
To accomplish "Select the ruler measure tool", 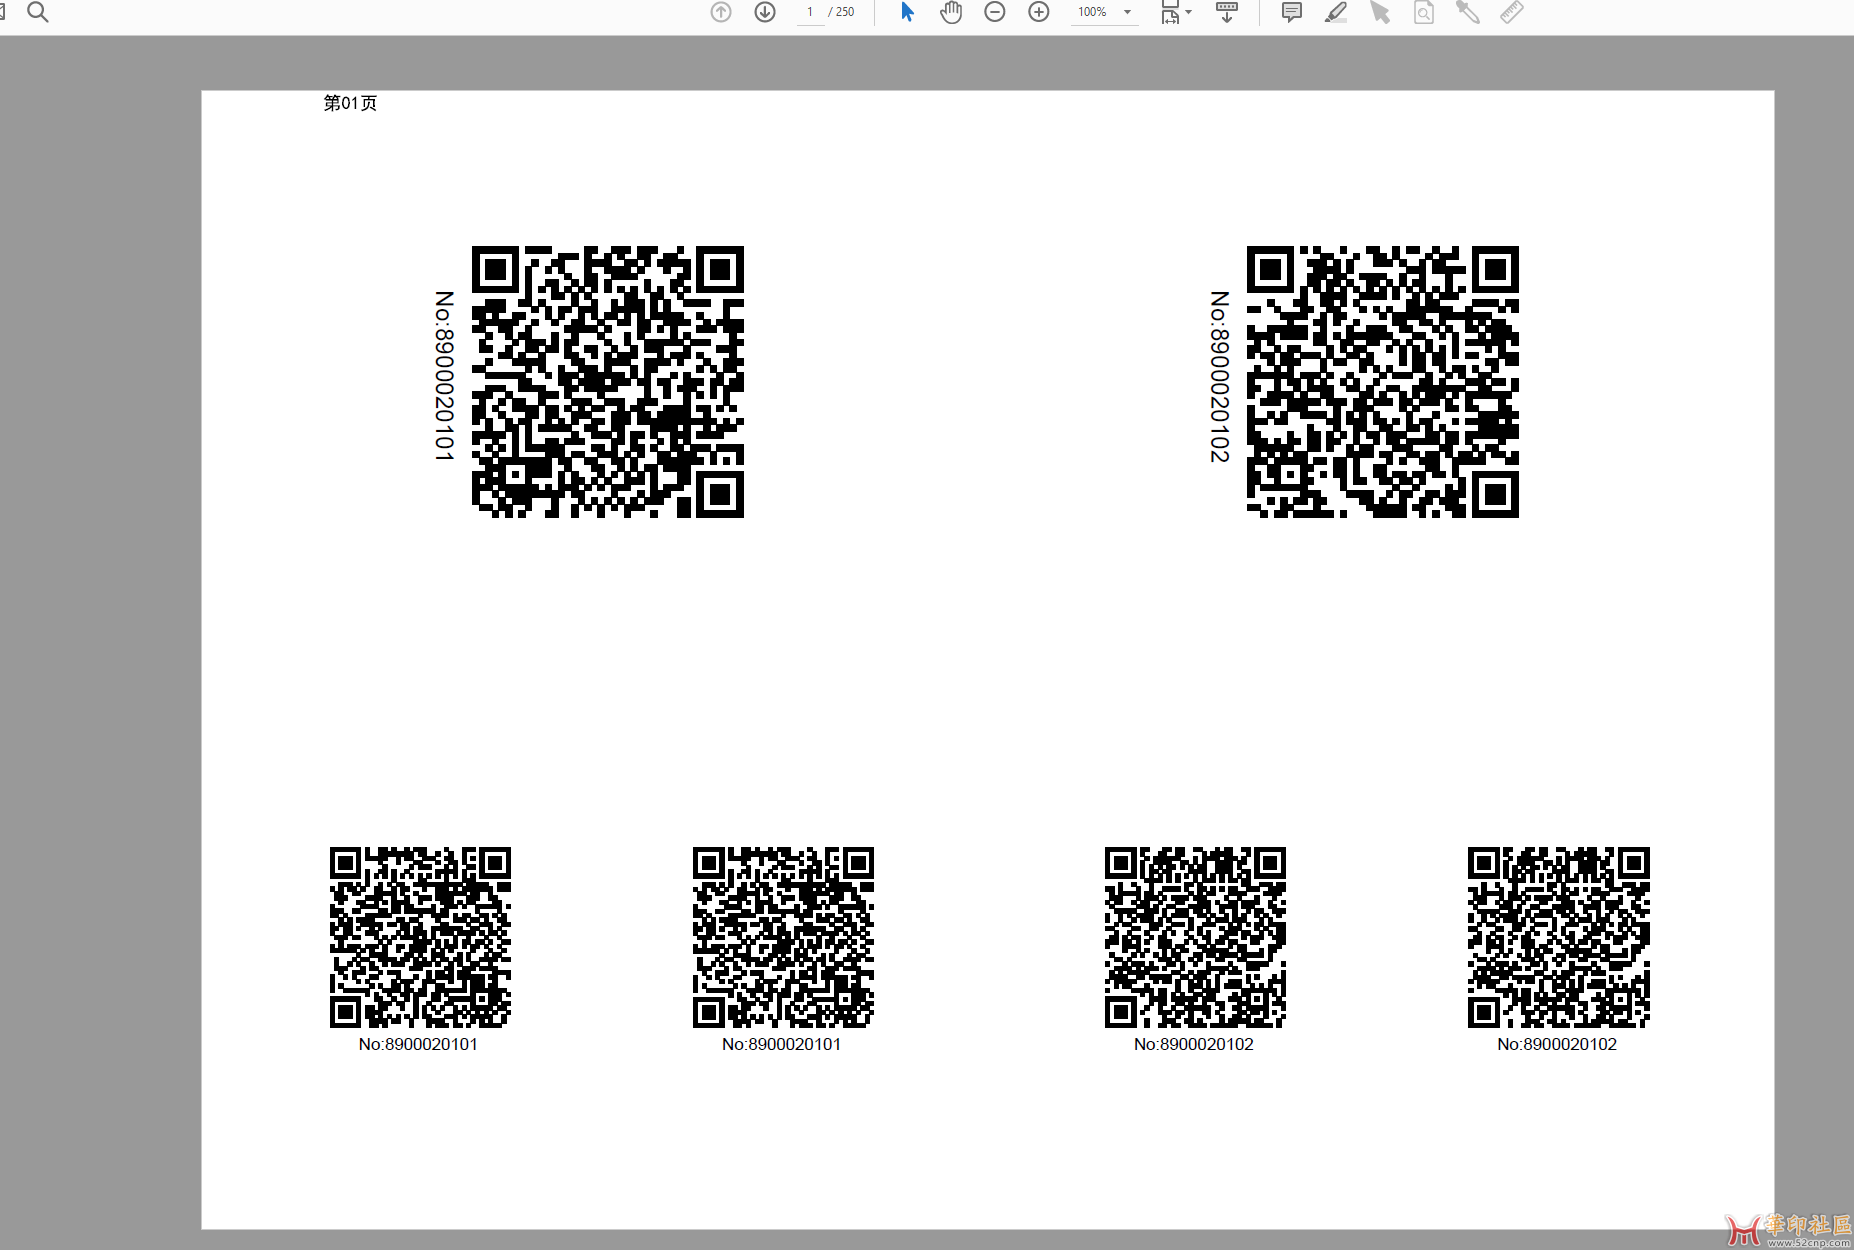I will coord(1512,12).
